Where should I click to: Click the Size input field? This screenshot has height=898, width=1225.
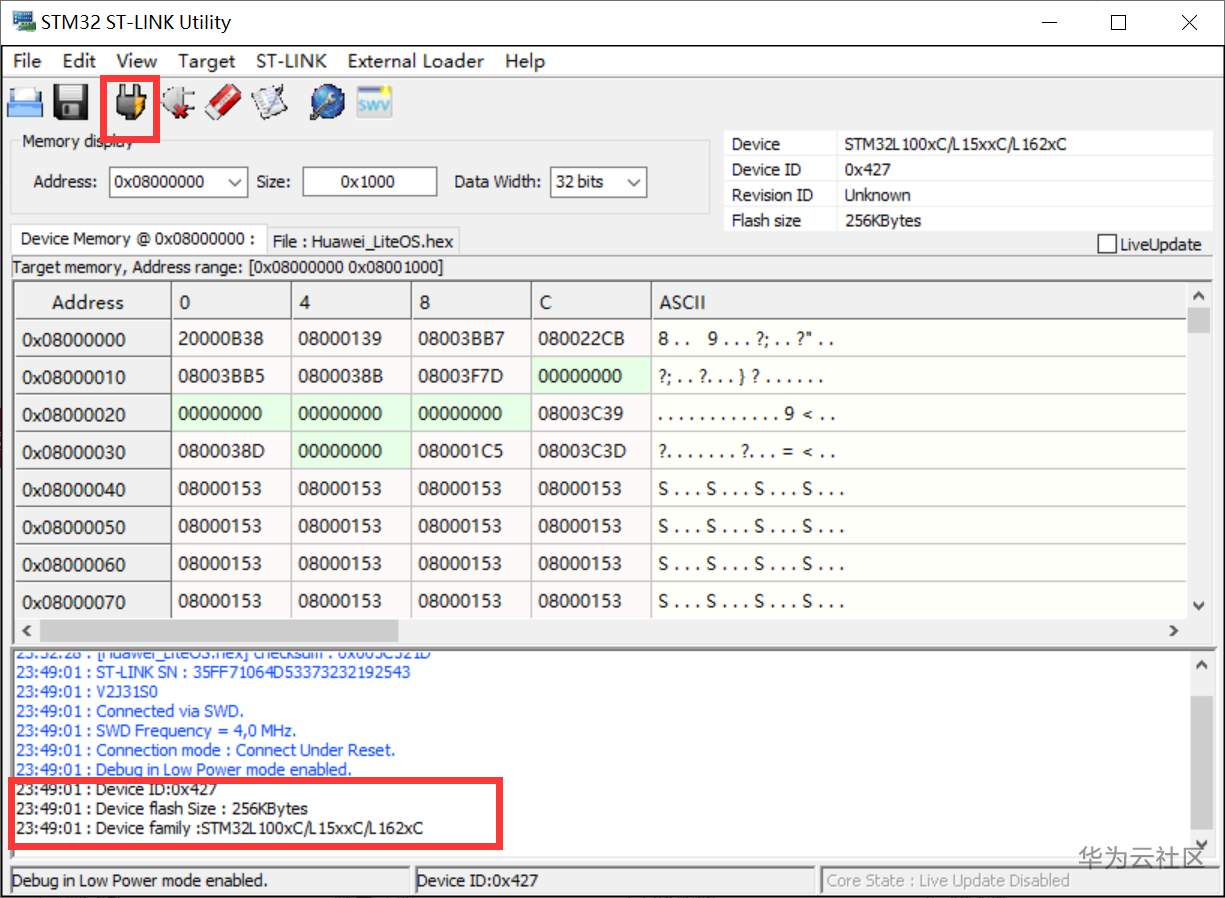point(369,182)
